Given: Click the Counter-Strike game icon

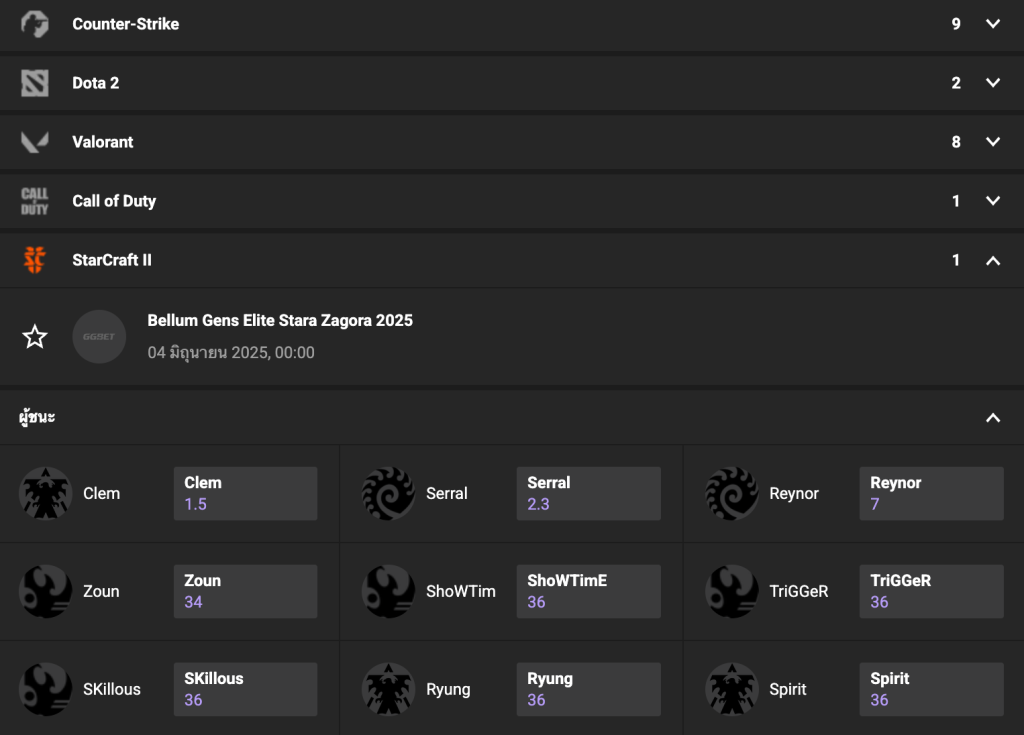Looking at the screenshot, I should (35, 24).
